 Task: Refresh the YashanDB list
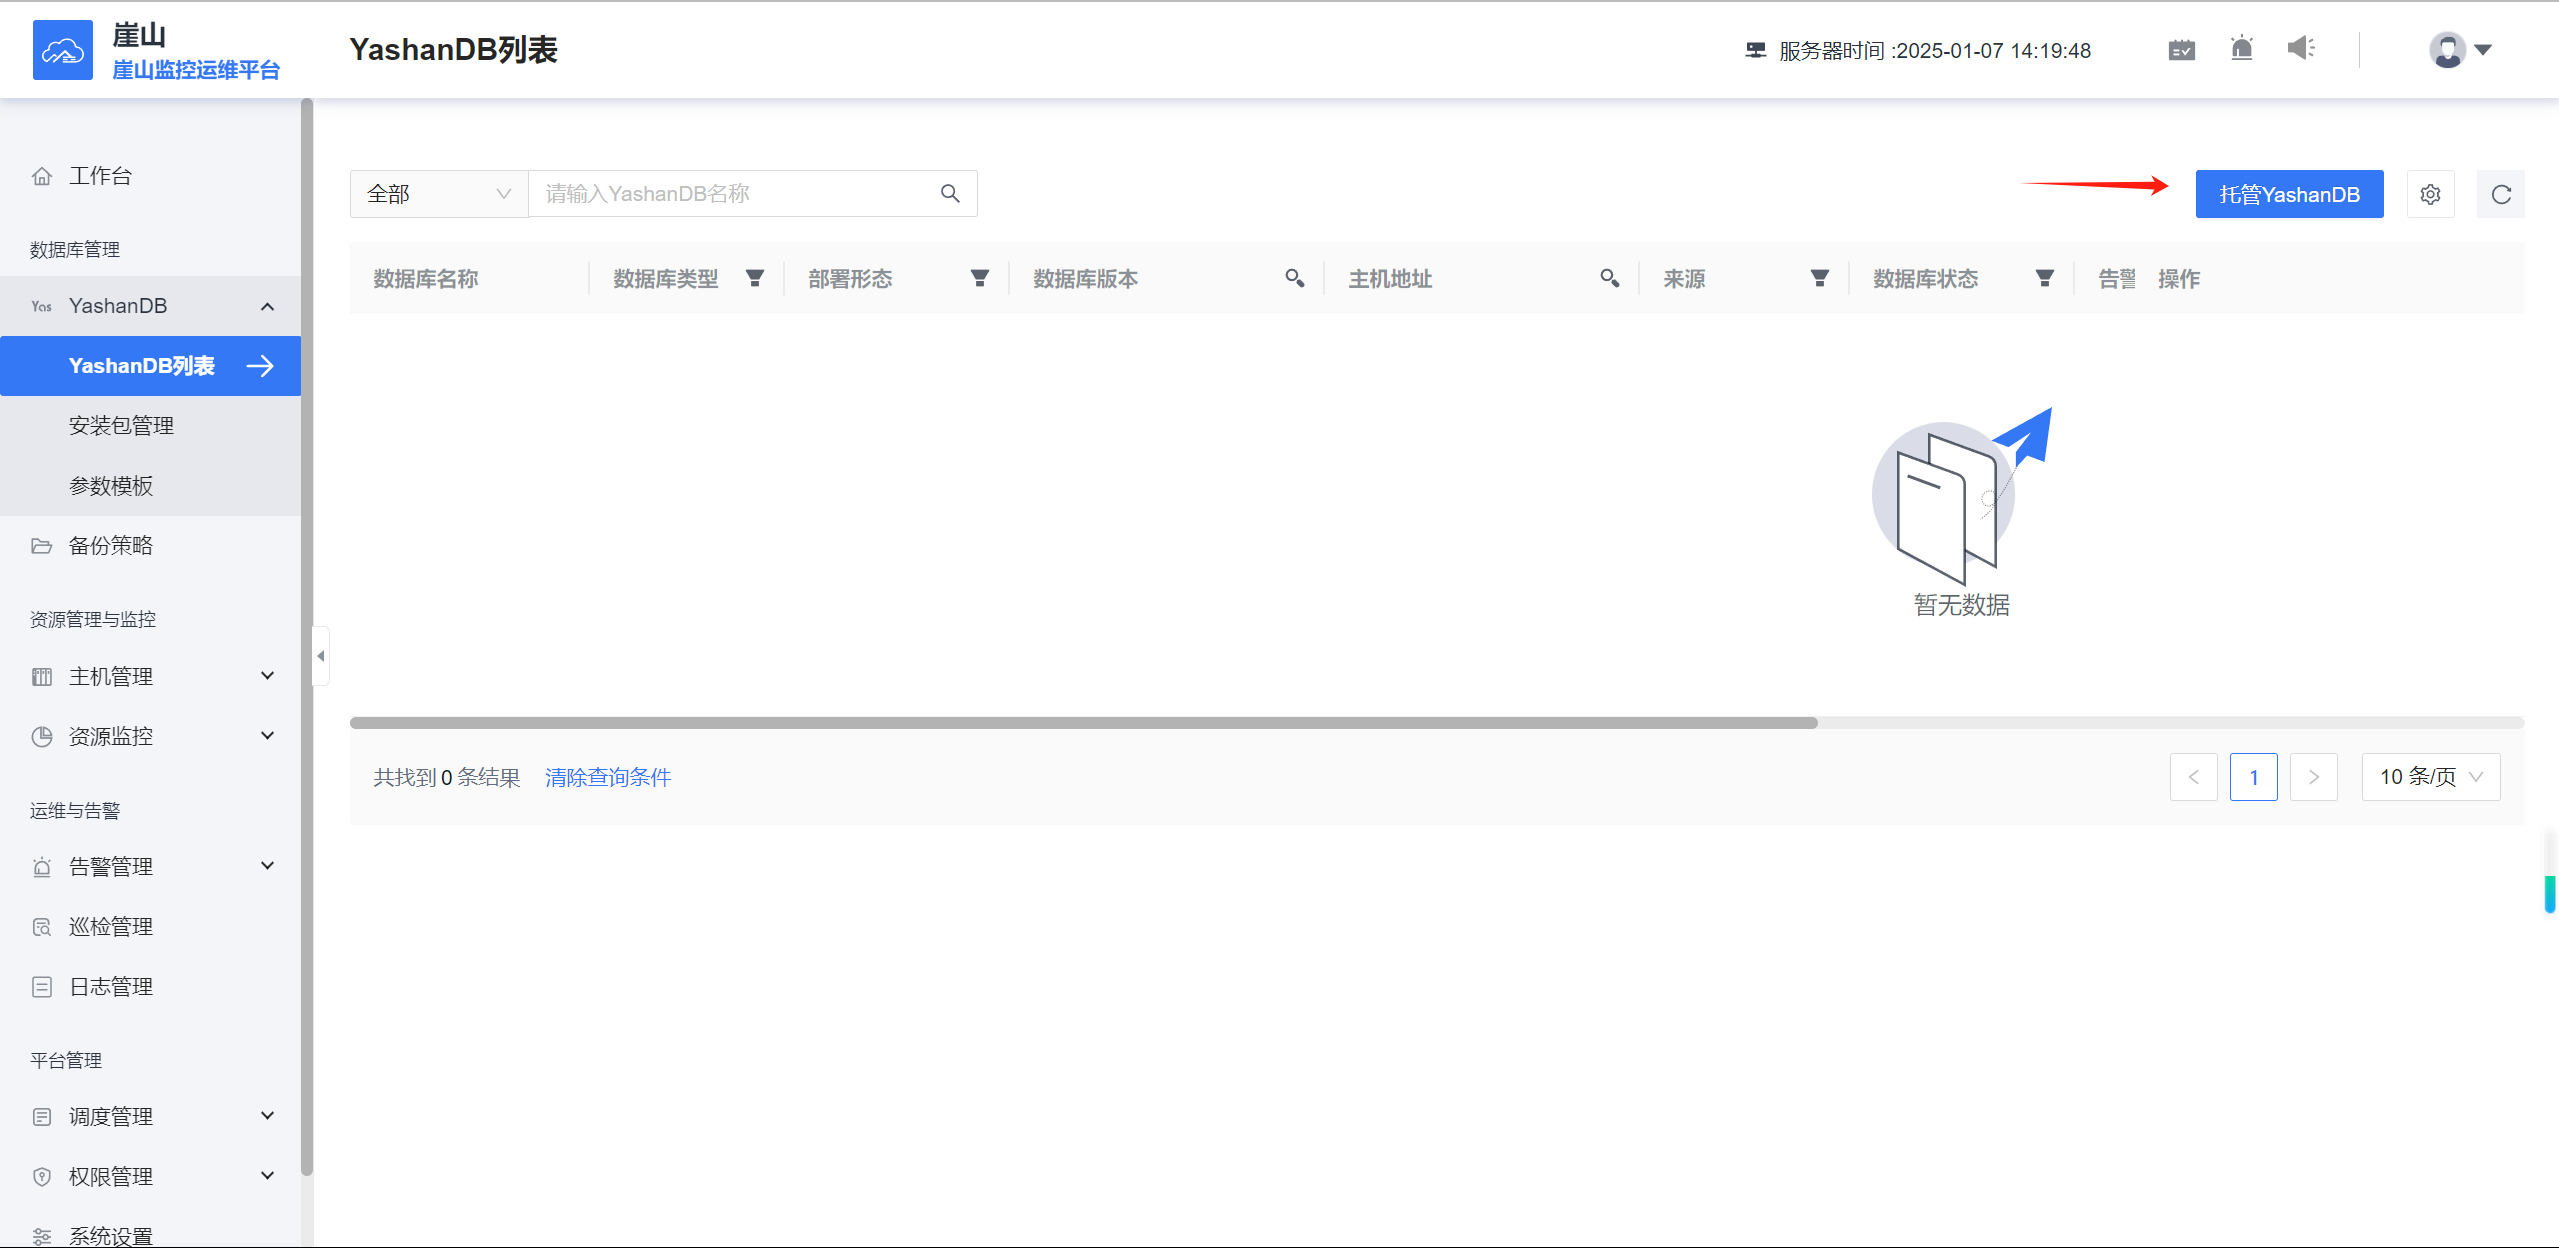point(2501,194)
